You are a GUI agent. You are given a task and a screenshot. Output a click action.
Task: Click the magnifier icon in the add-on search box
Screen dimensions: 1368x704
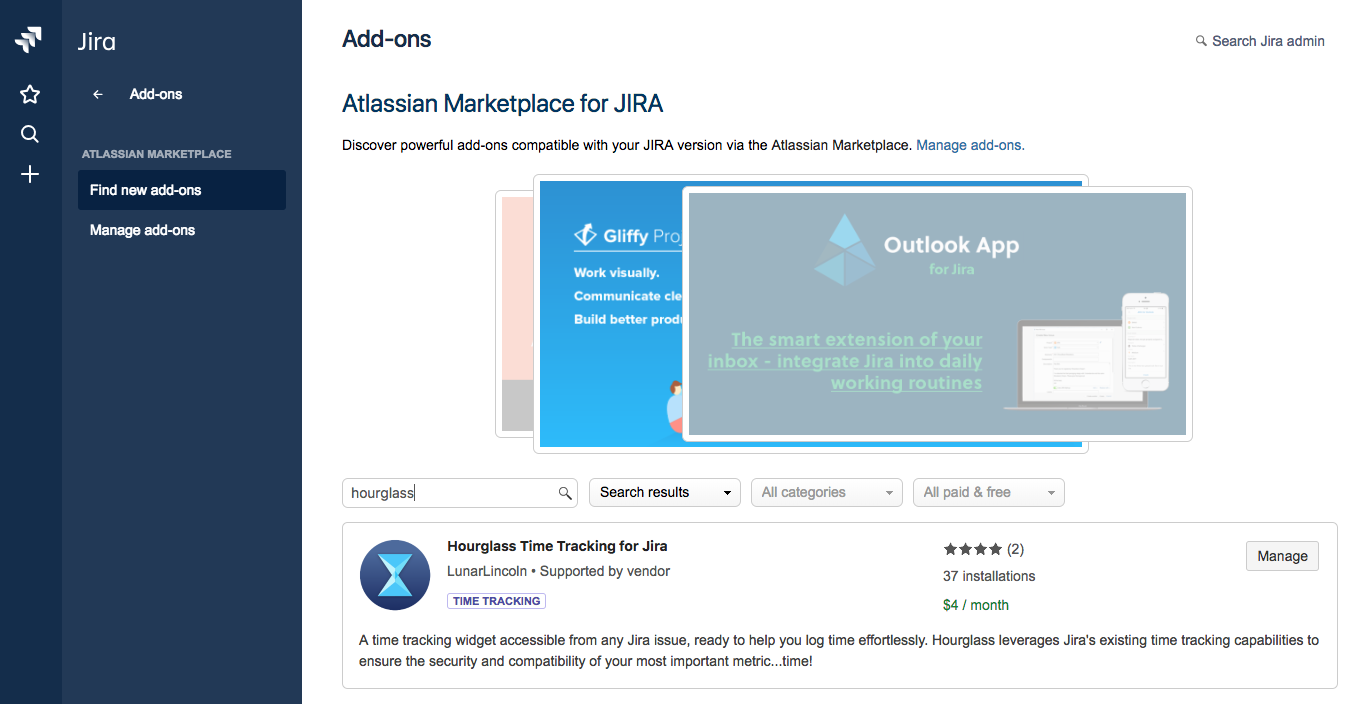[565, 493]
